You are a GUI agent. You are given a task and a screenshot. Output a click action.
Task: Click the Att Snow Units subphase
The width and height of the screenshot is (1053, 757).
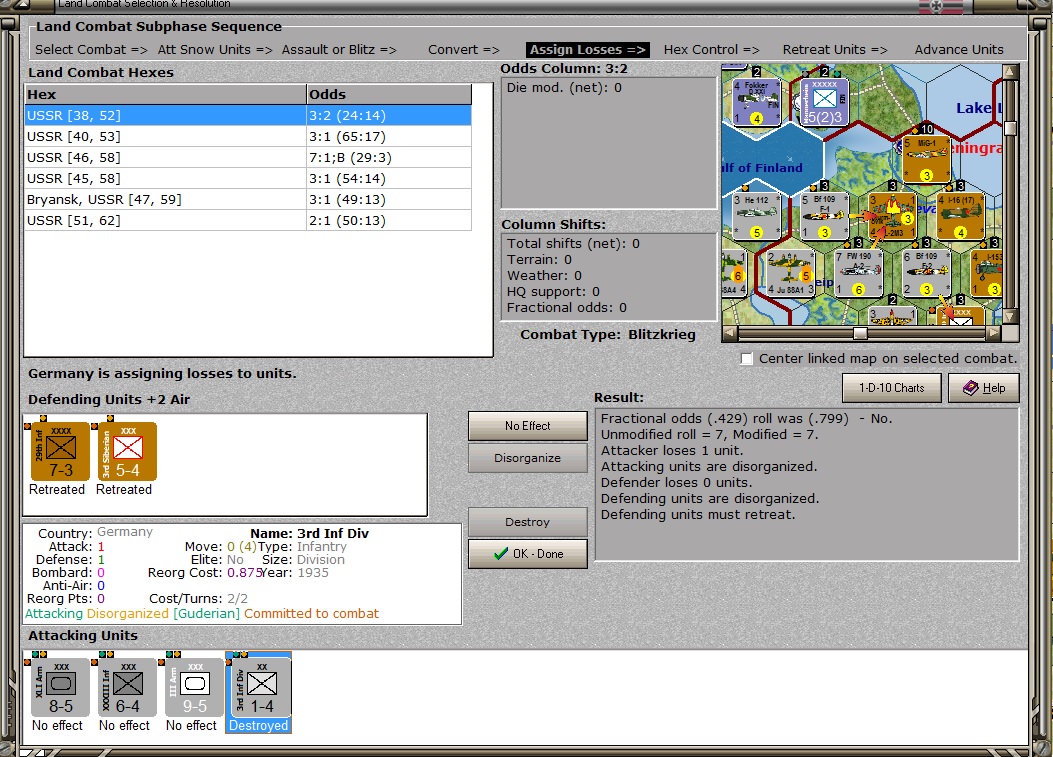(x=215, y=50)
